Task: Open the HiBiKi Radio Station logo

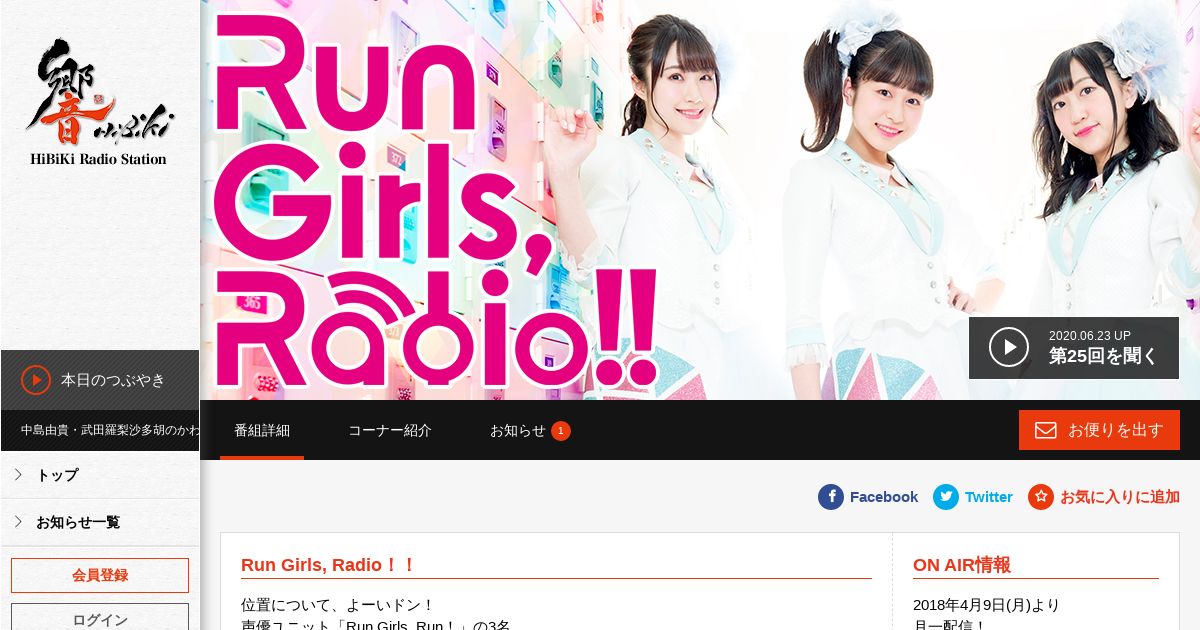Action: click(x=99, y=103)
